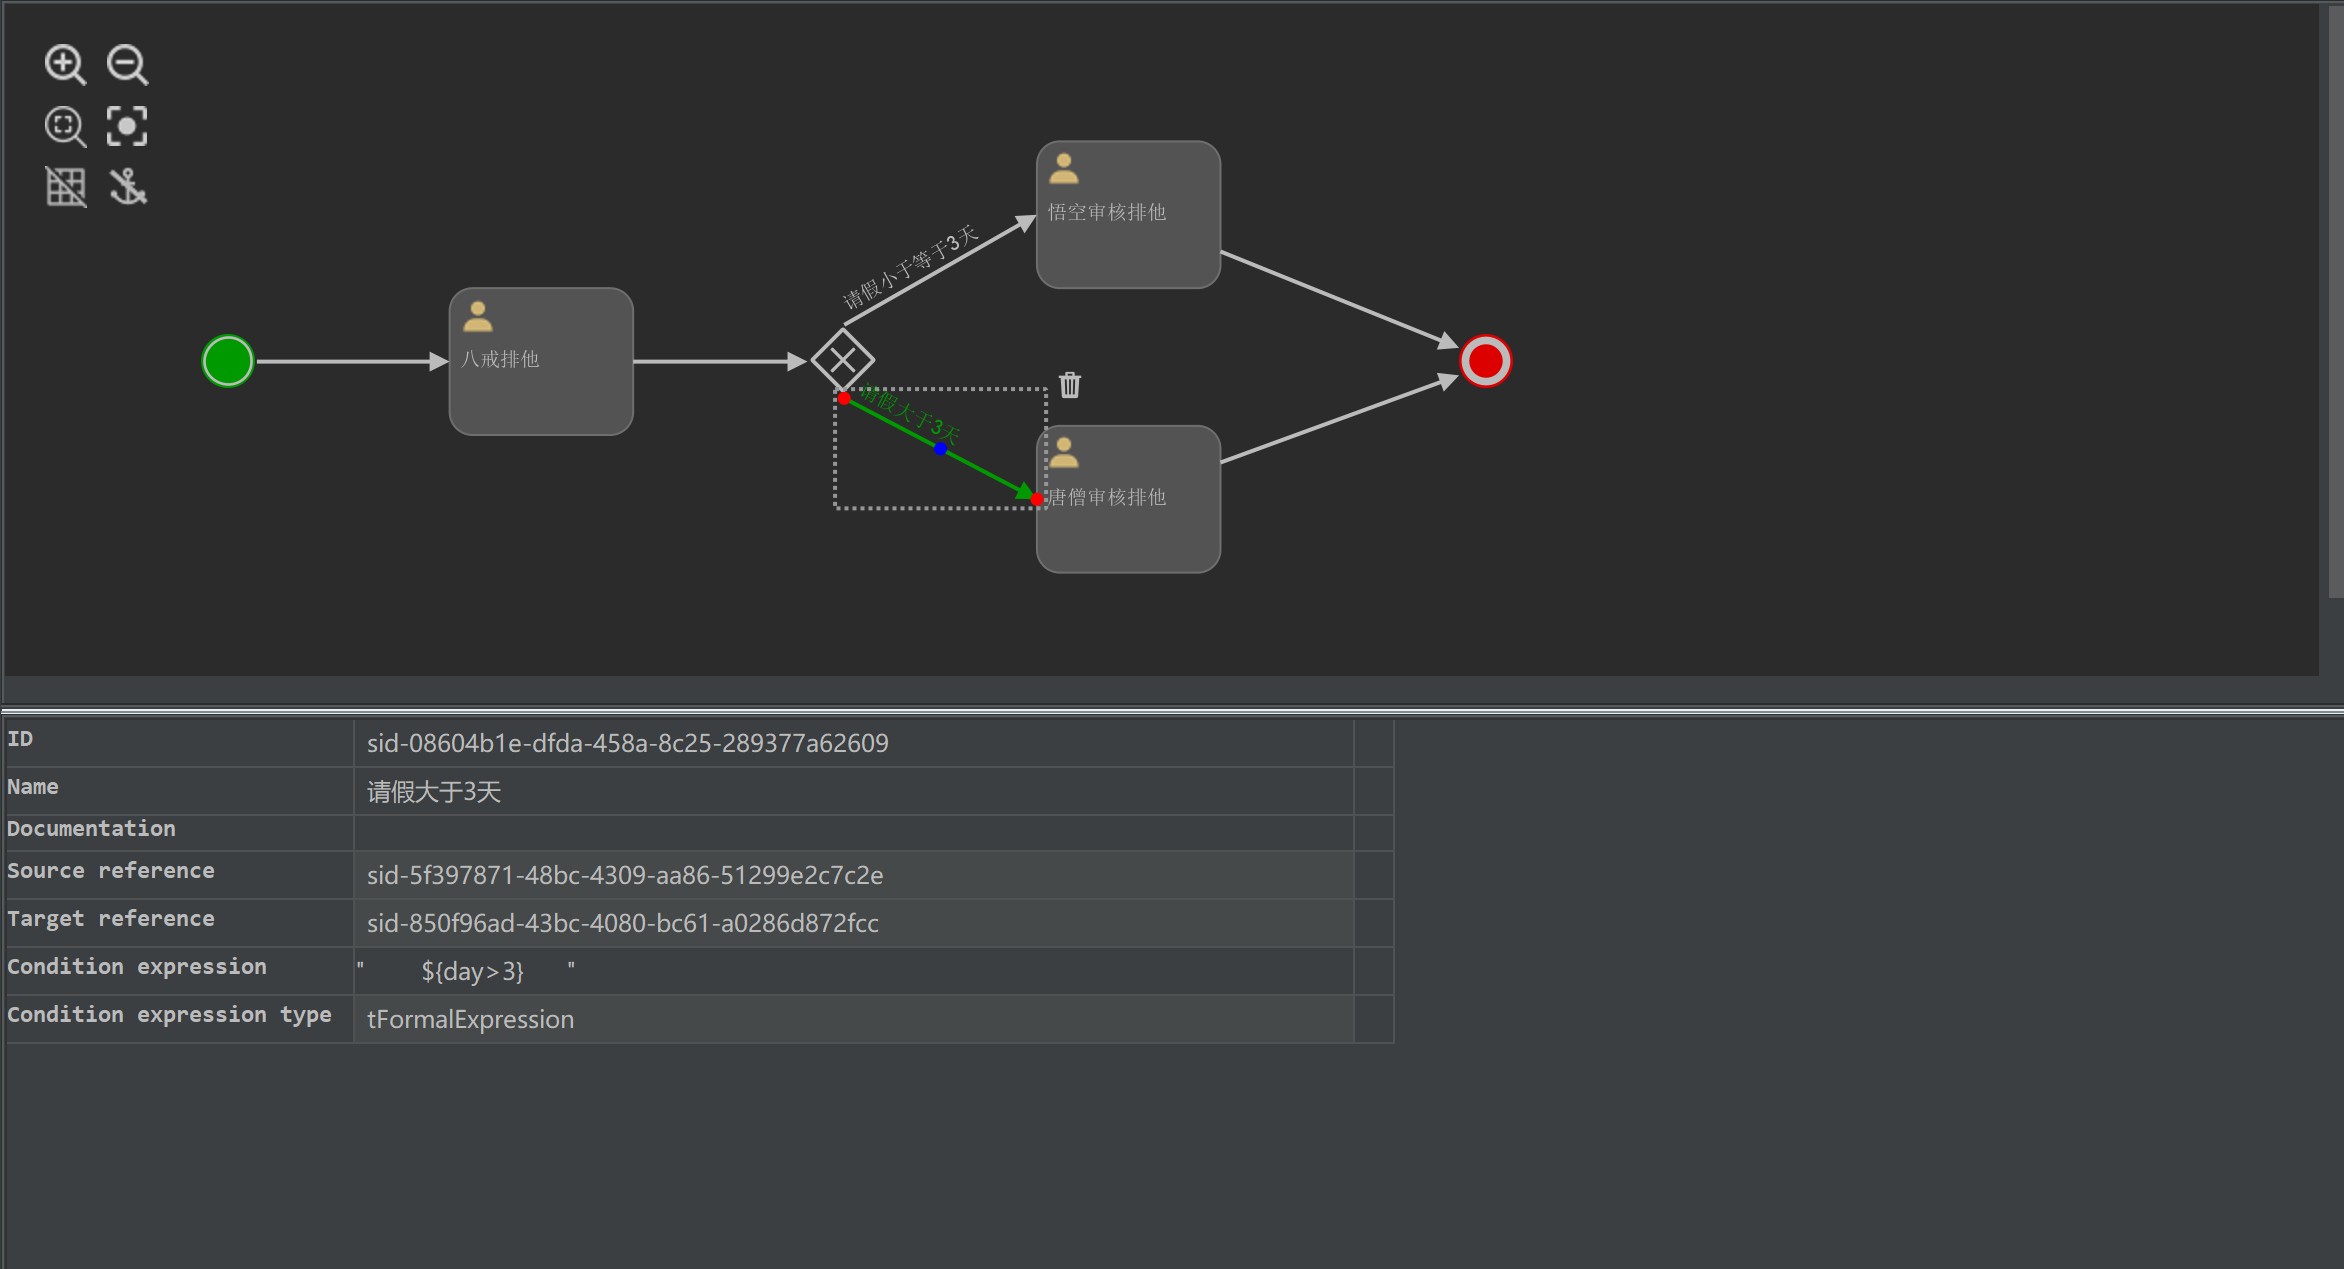Viewport: 2344px width, 1269px height.
Task: Click the Documentation property label
Action: tap(91, 829)
